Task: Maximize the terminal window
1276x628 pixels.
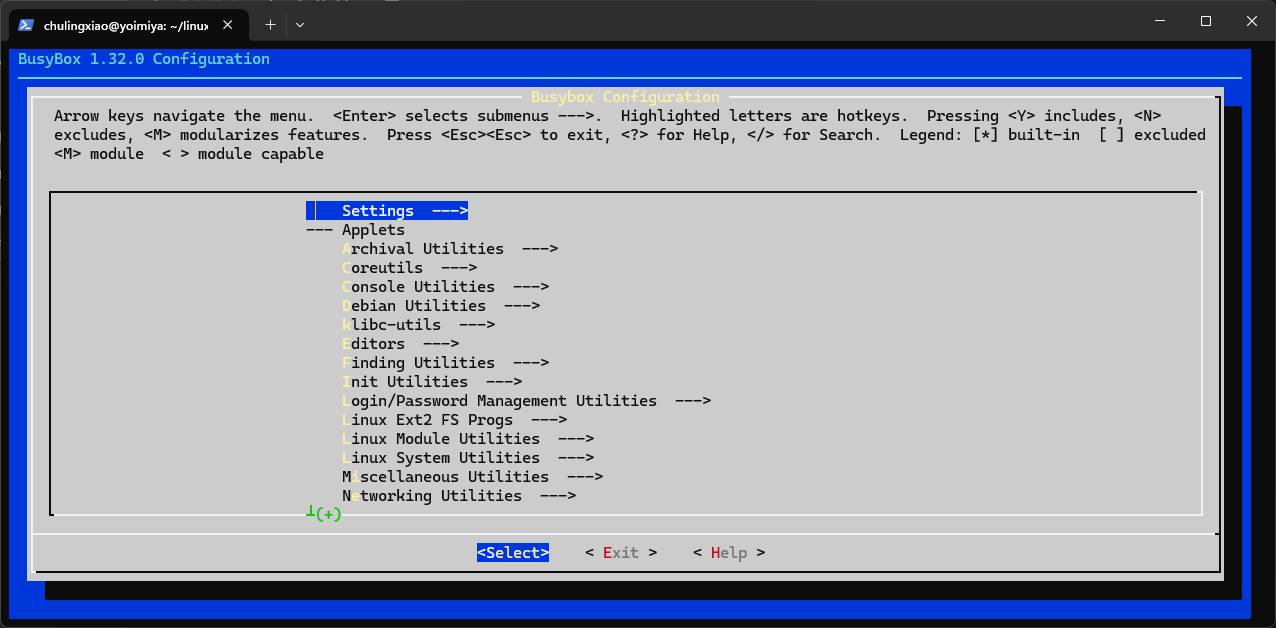Action: 1206,21
